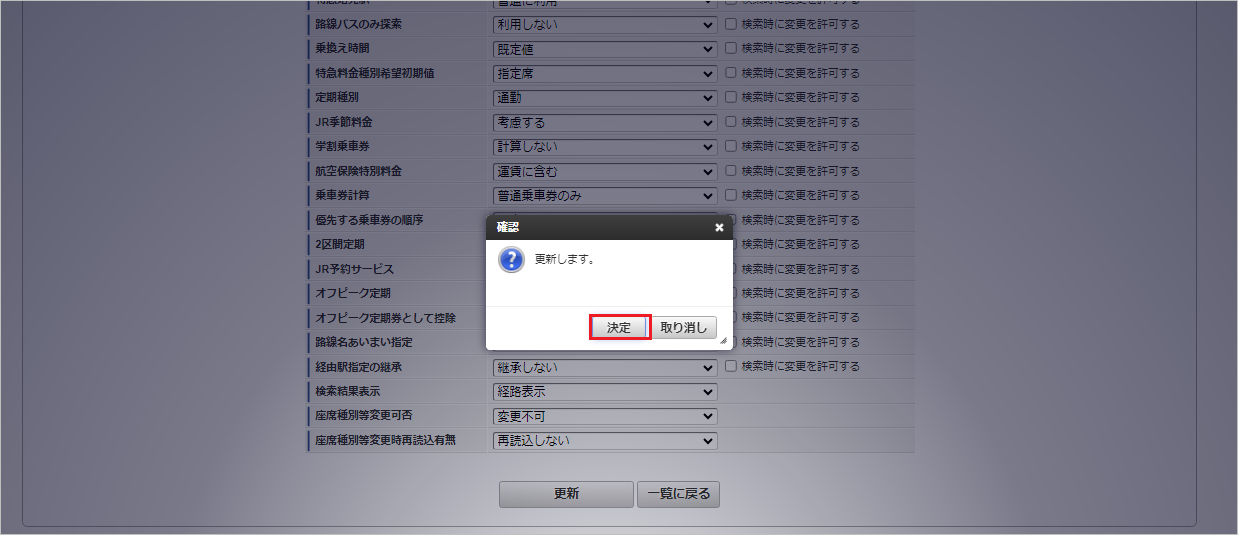Screen dimensions: 1238x535
Task: Click the resize grip at dialog corner
Action: pyautogui.click(x=723, y=341)
